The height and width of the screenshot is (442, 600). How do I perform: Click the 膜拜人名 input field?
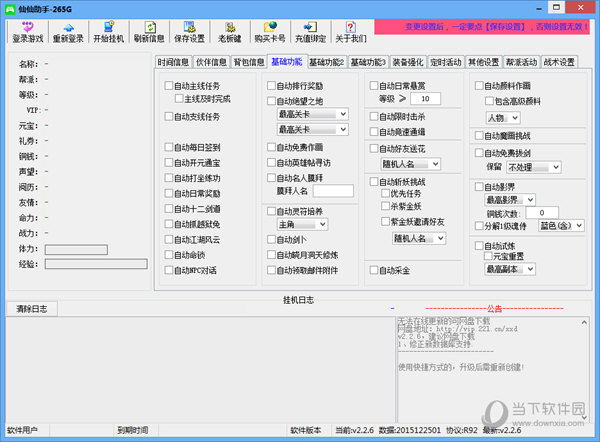[333, 191]
